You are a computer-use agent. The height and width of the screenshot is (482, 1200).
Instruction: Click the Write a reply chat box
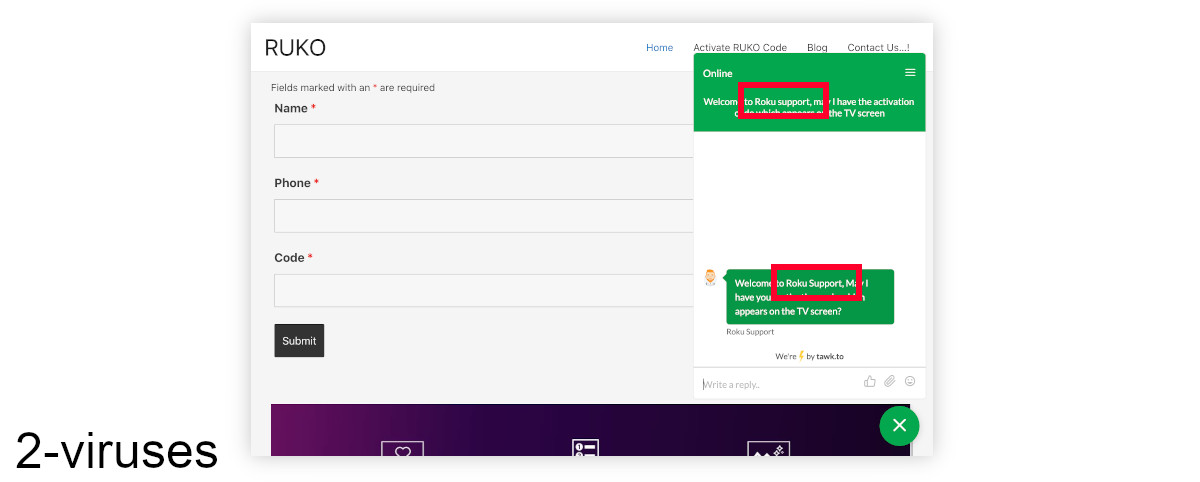(780, 384)
